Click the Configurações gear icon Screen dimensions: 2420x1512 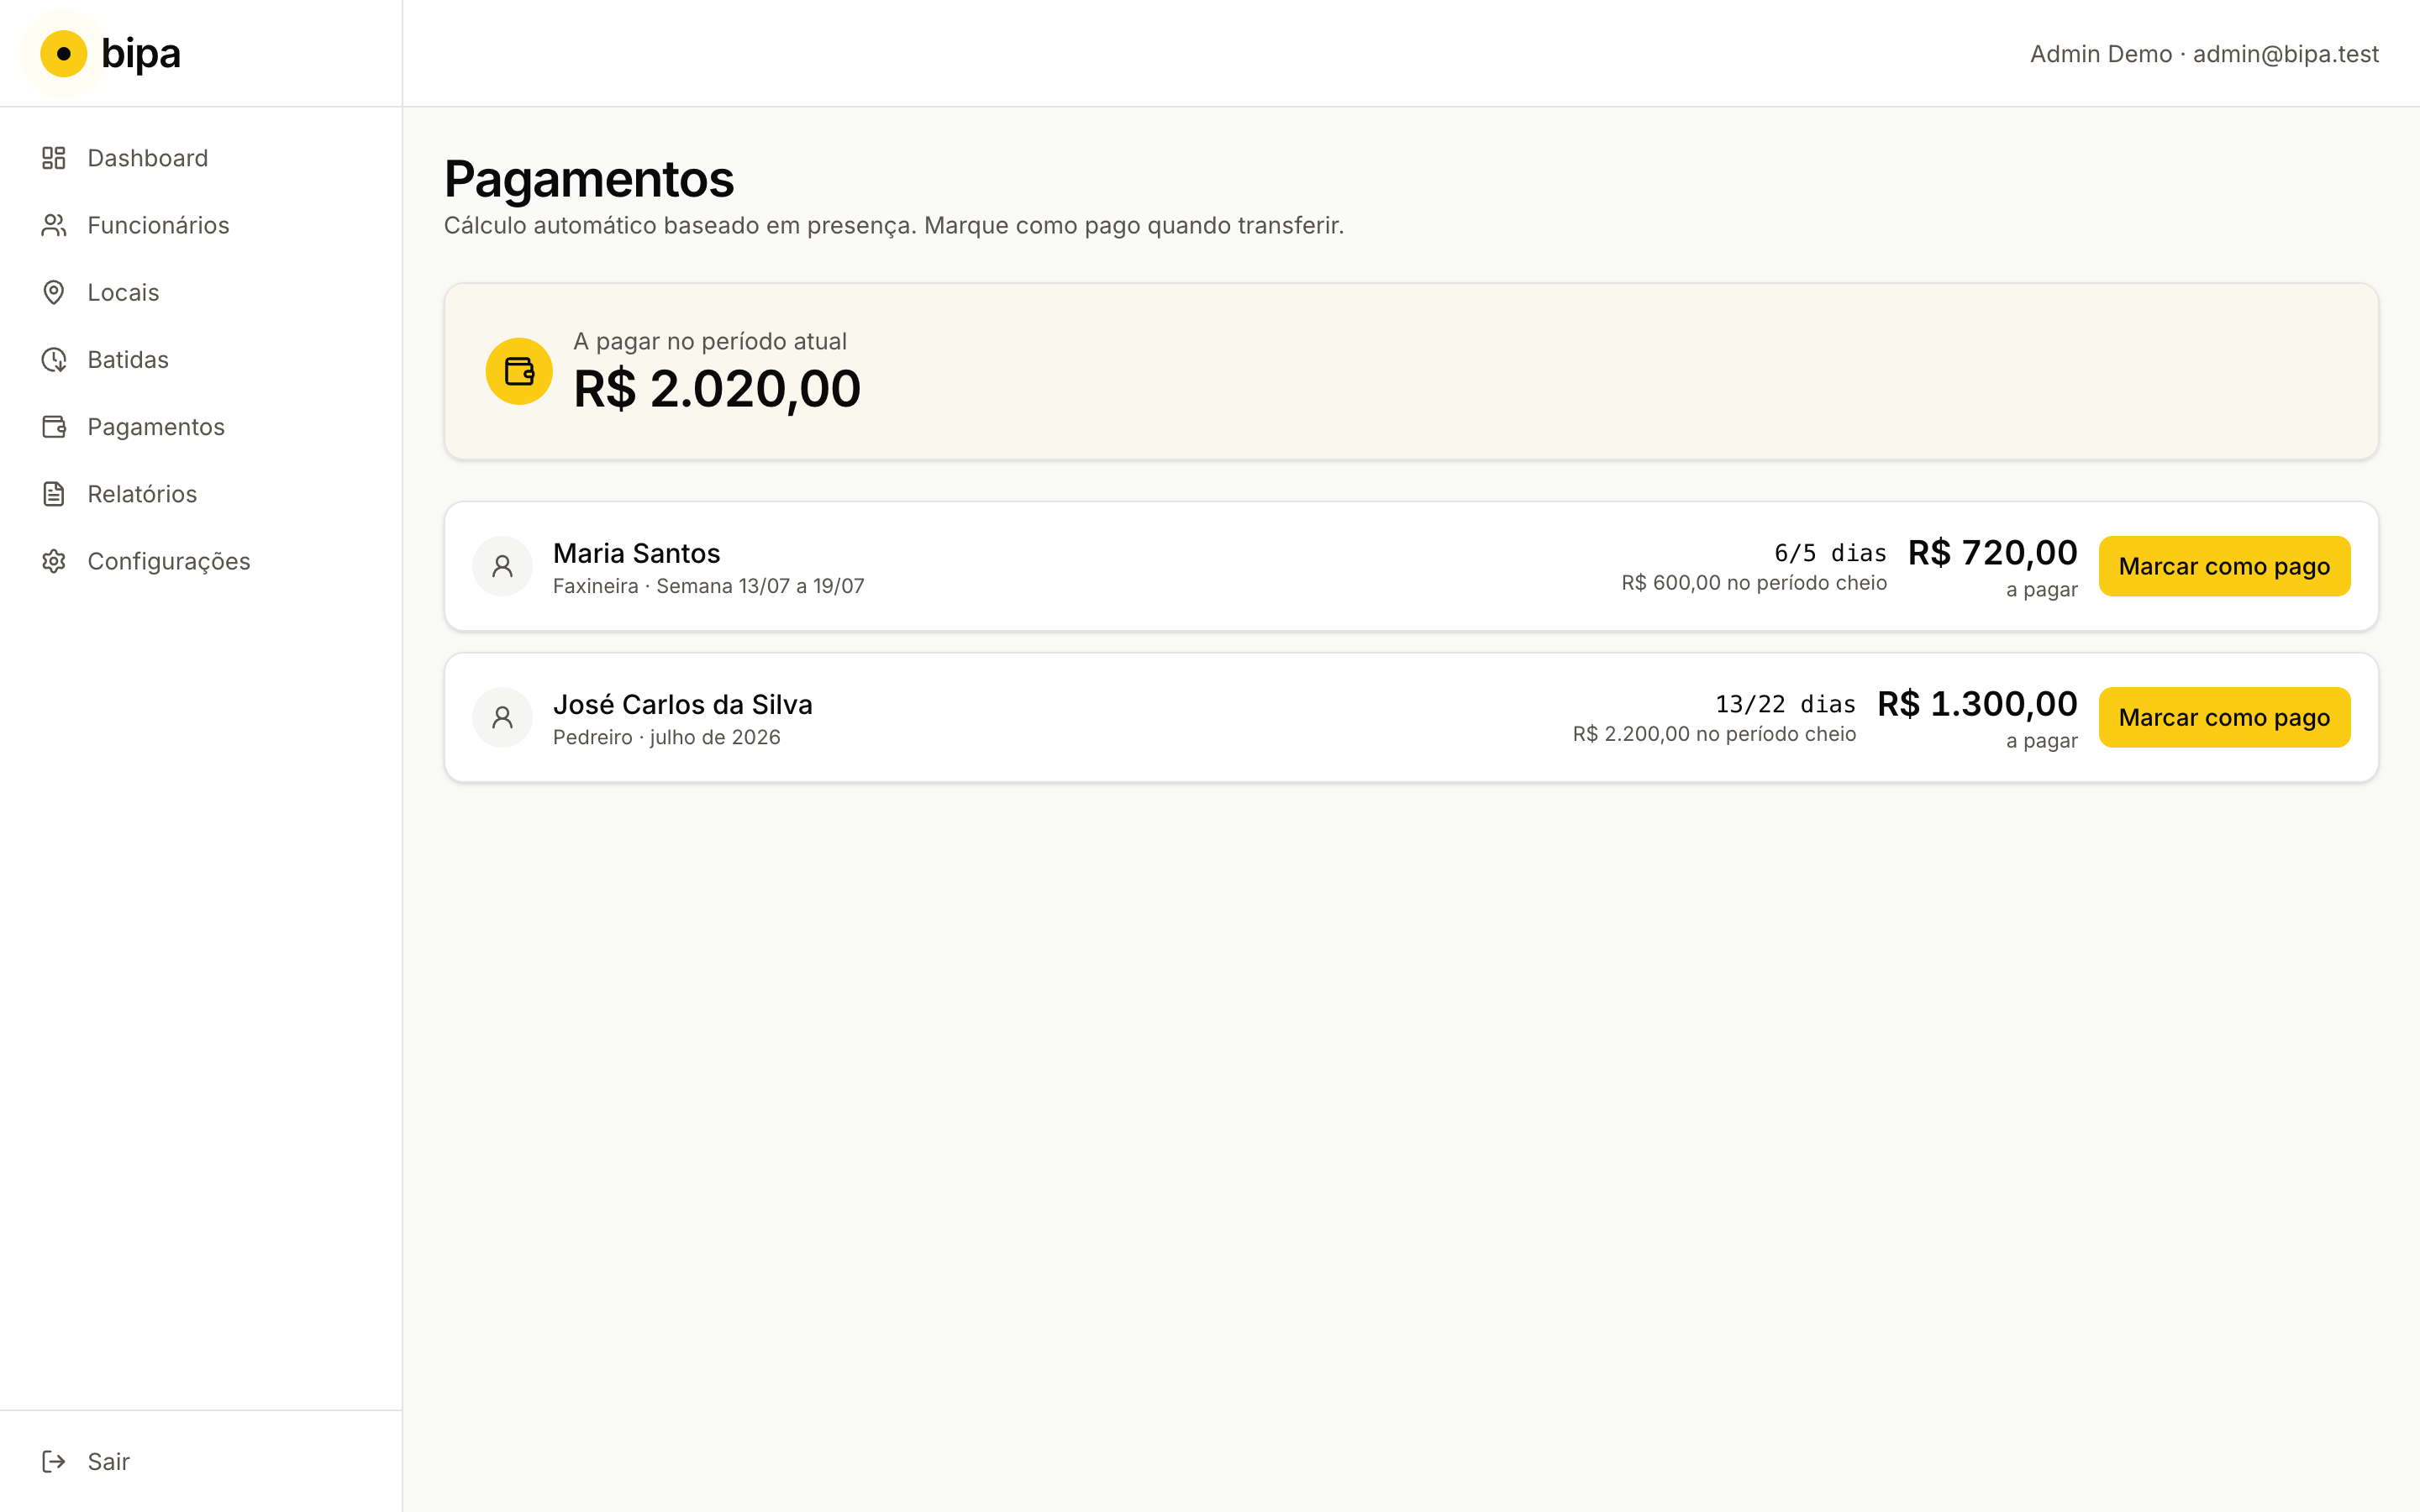(54, 561)
